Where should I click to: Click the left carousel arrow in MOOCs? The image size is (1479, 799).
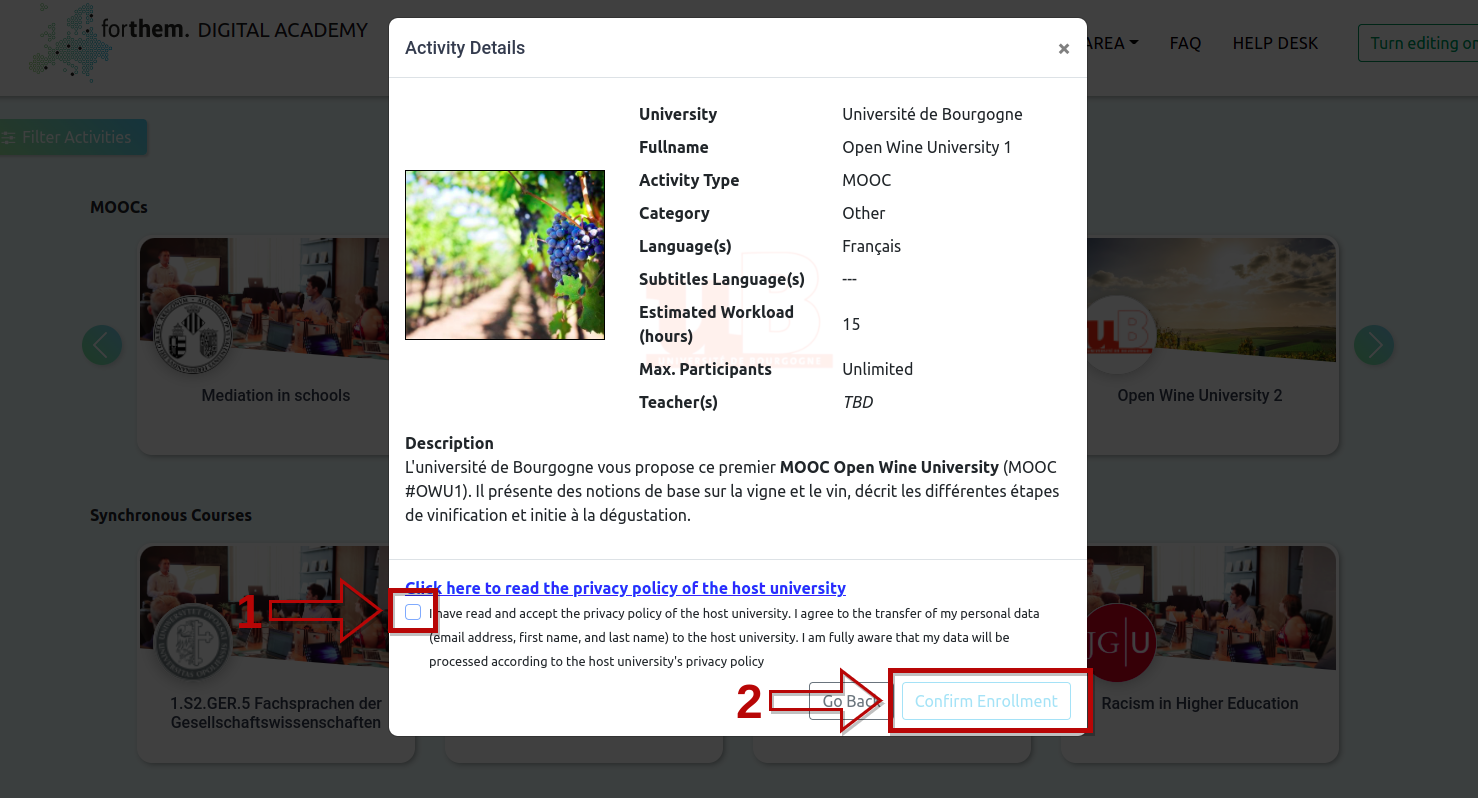[x=102, y=345]
